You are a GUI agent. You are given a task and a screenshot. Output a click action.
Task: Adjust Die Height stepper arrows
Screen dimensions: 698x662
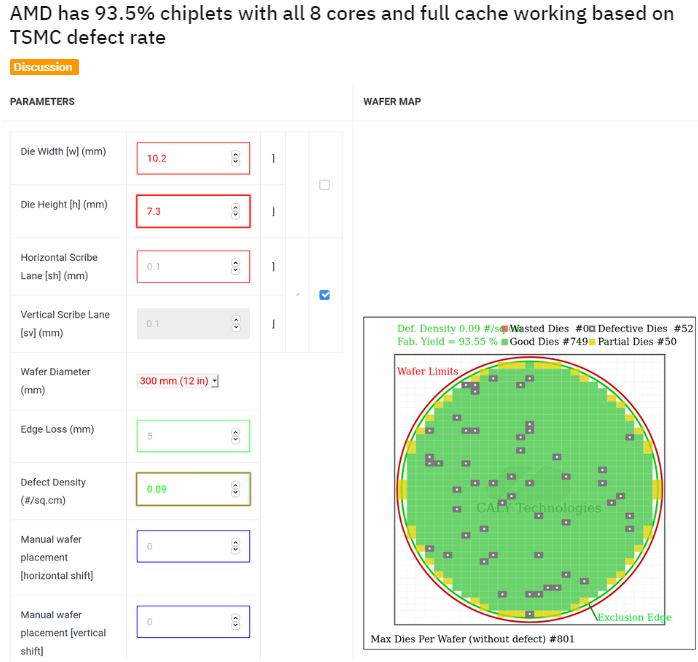(x=235, y=211)
